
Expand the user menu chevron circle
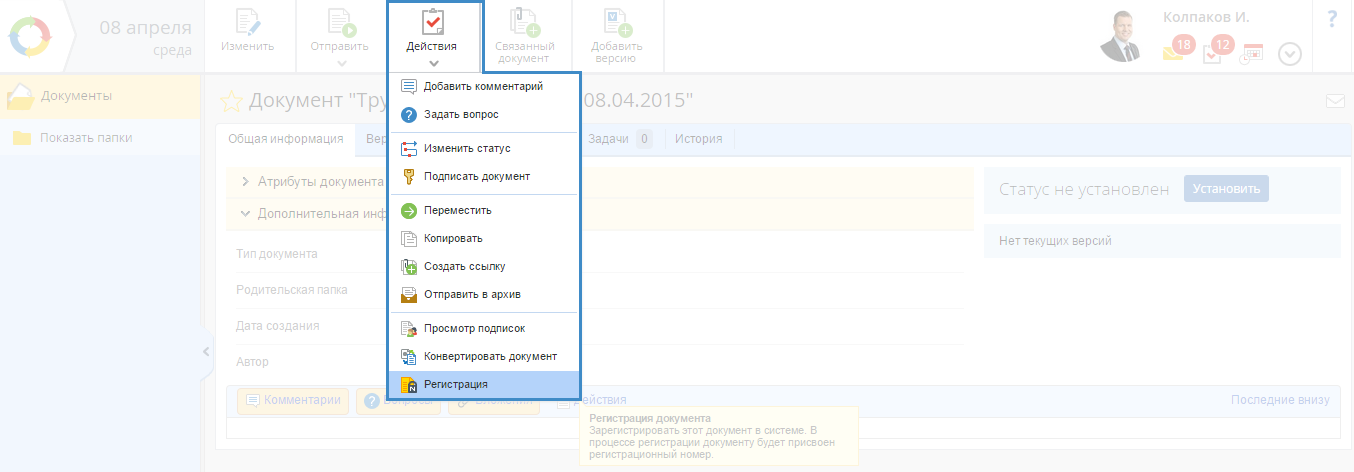click(1290, 54)
